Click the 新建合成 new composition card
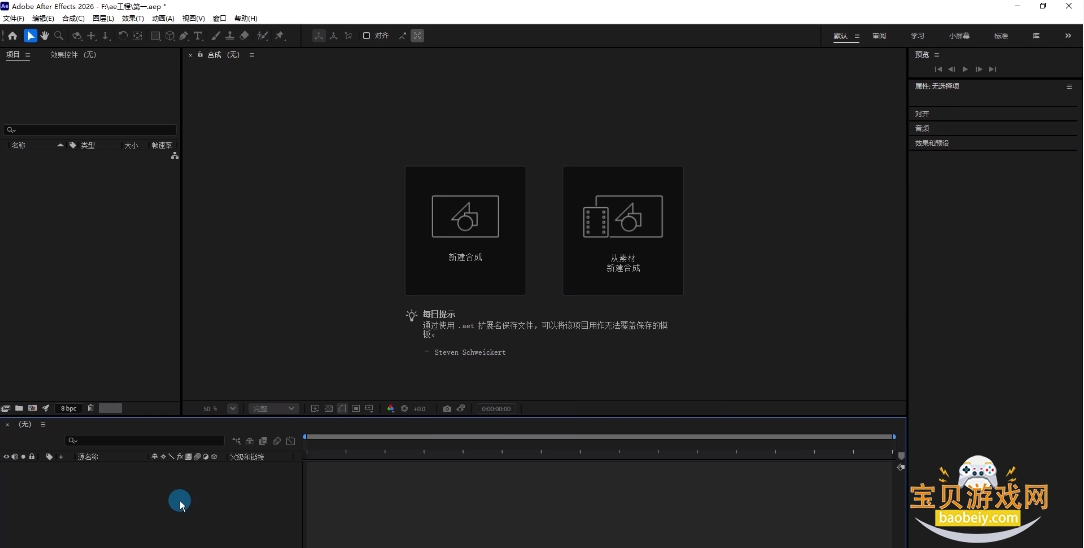The height and width of the screenshot is (548, 1084). tap(465, 230)
